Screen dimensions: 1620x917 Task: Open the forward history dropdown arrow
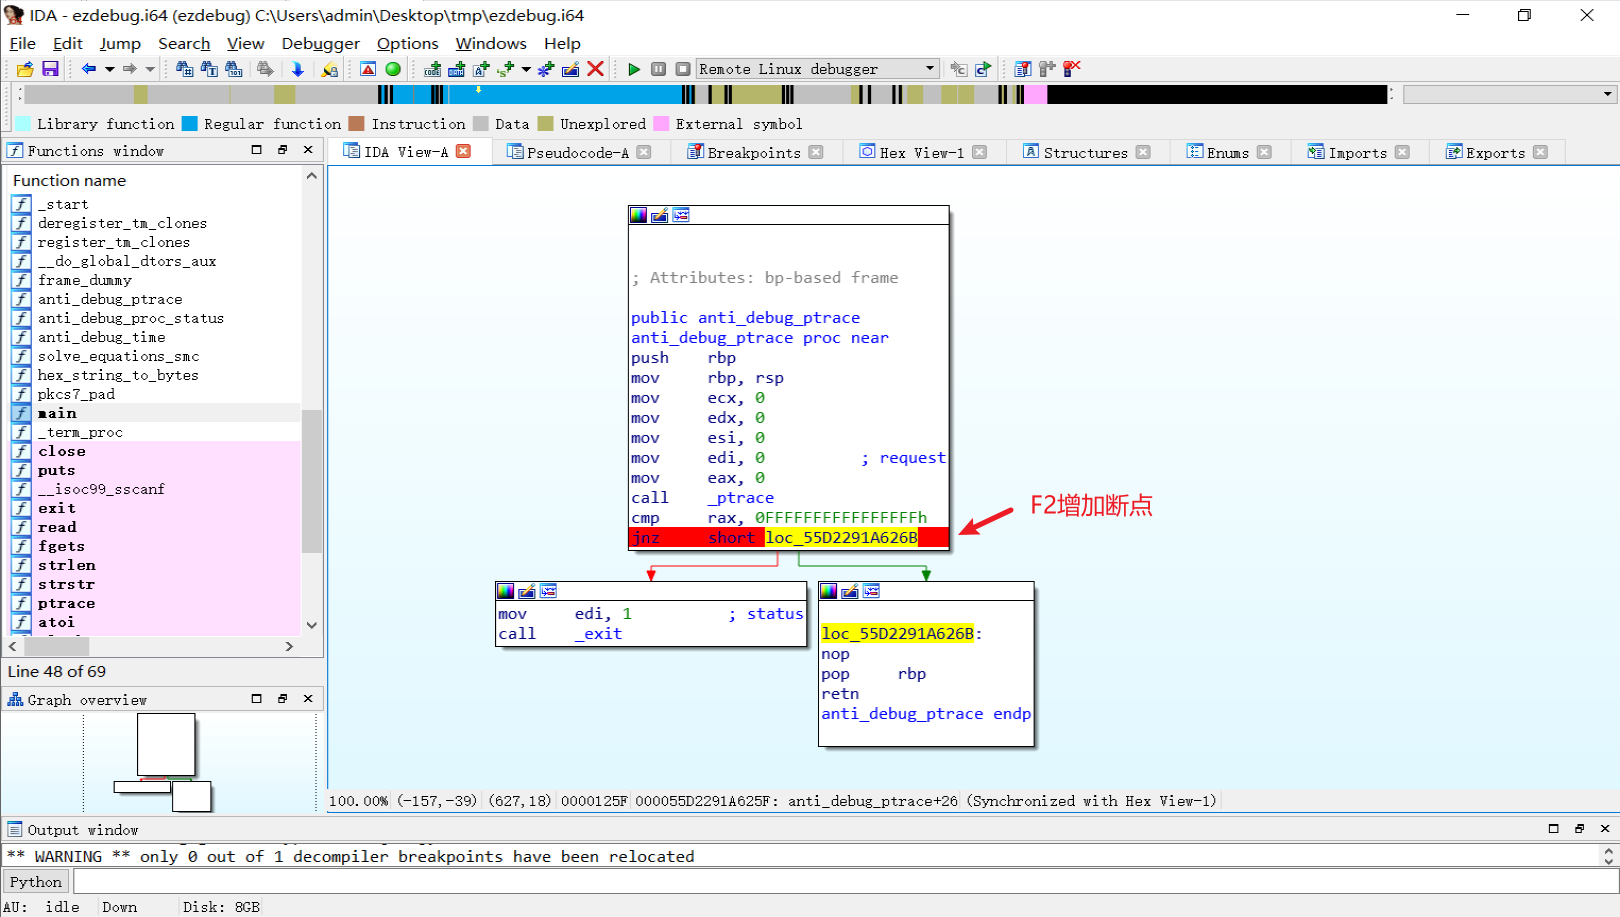click(x=150, y=69)
